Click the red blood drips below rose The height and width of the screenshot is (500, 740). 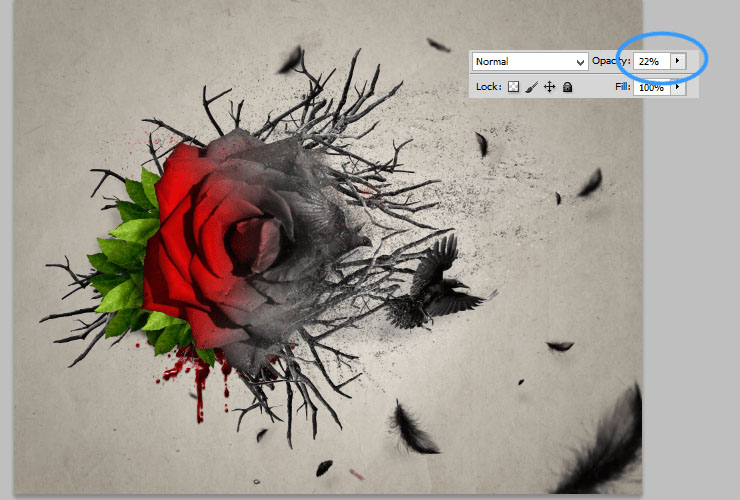tap(200, 378)
